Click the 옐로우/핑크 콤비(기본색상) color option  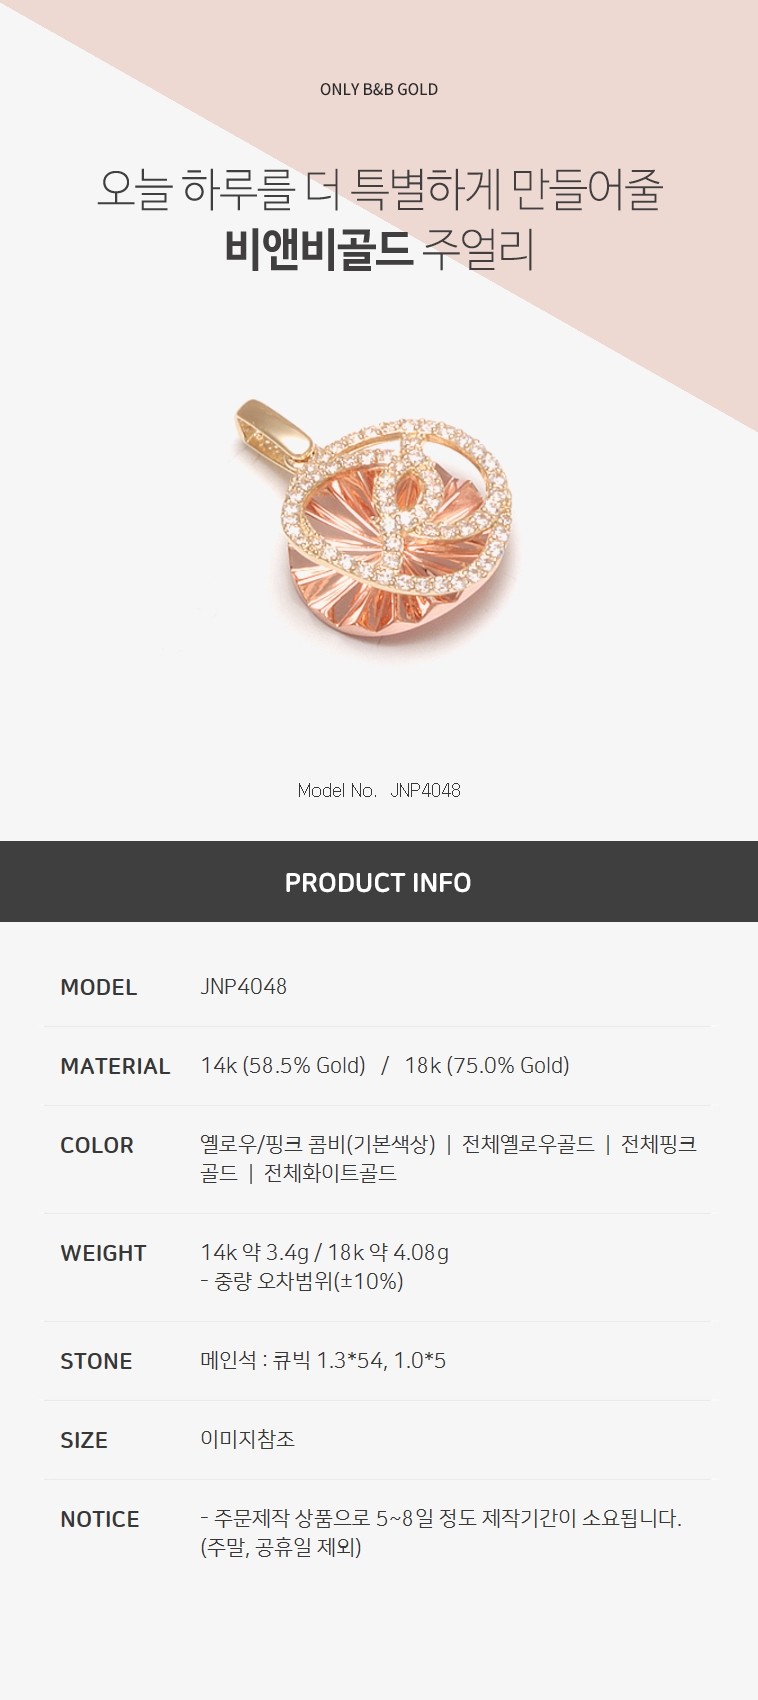click(x=318, y=1144)
